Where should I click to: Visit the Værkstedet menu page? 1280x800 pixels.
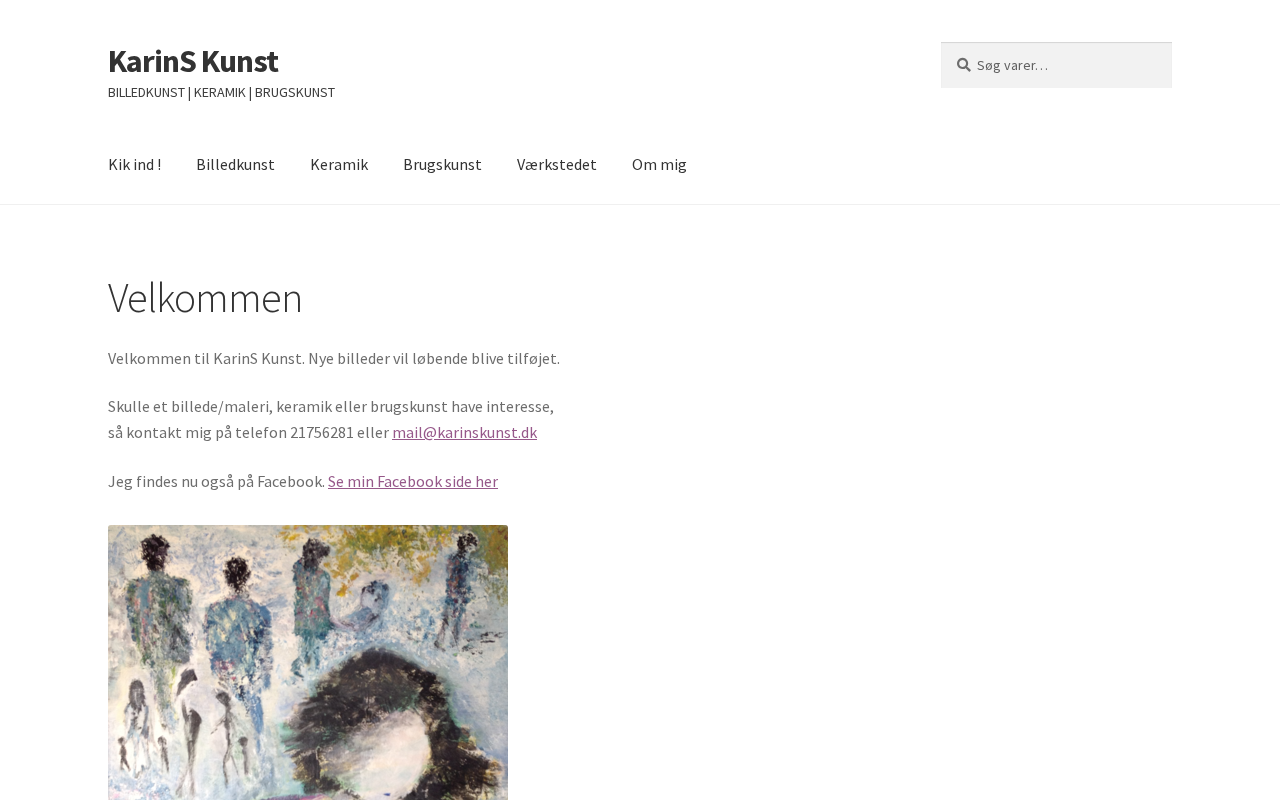point(556,164)
